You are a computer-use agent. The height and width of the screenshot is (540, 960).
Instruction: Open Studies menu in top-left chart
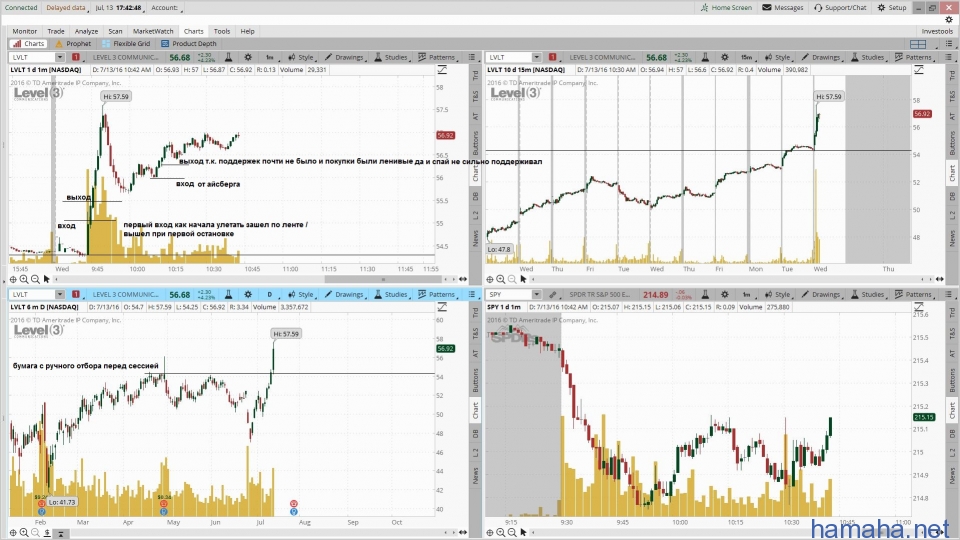click(x=391, y=57)
